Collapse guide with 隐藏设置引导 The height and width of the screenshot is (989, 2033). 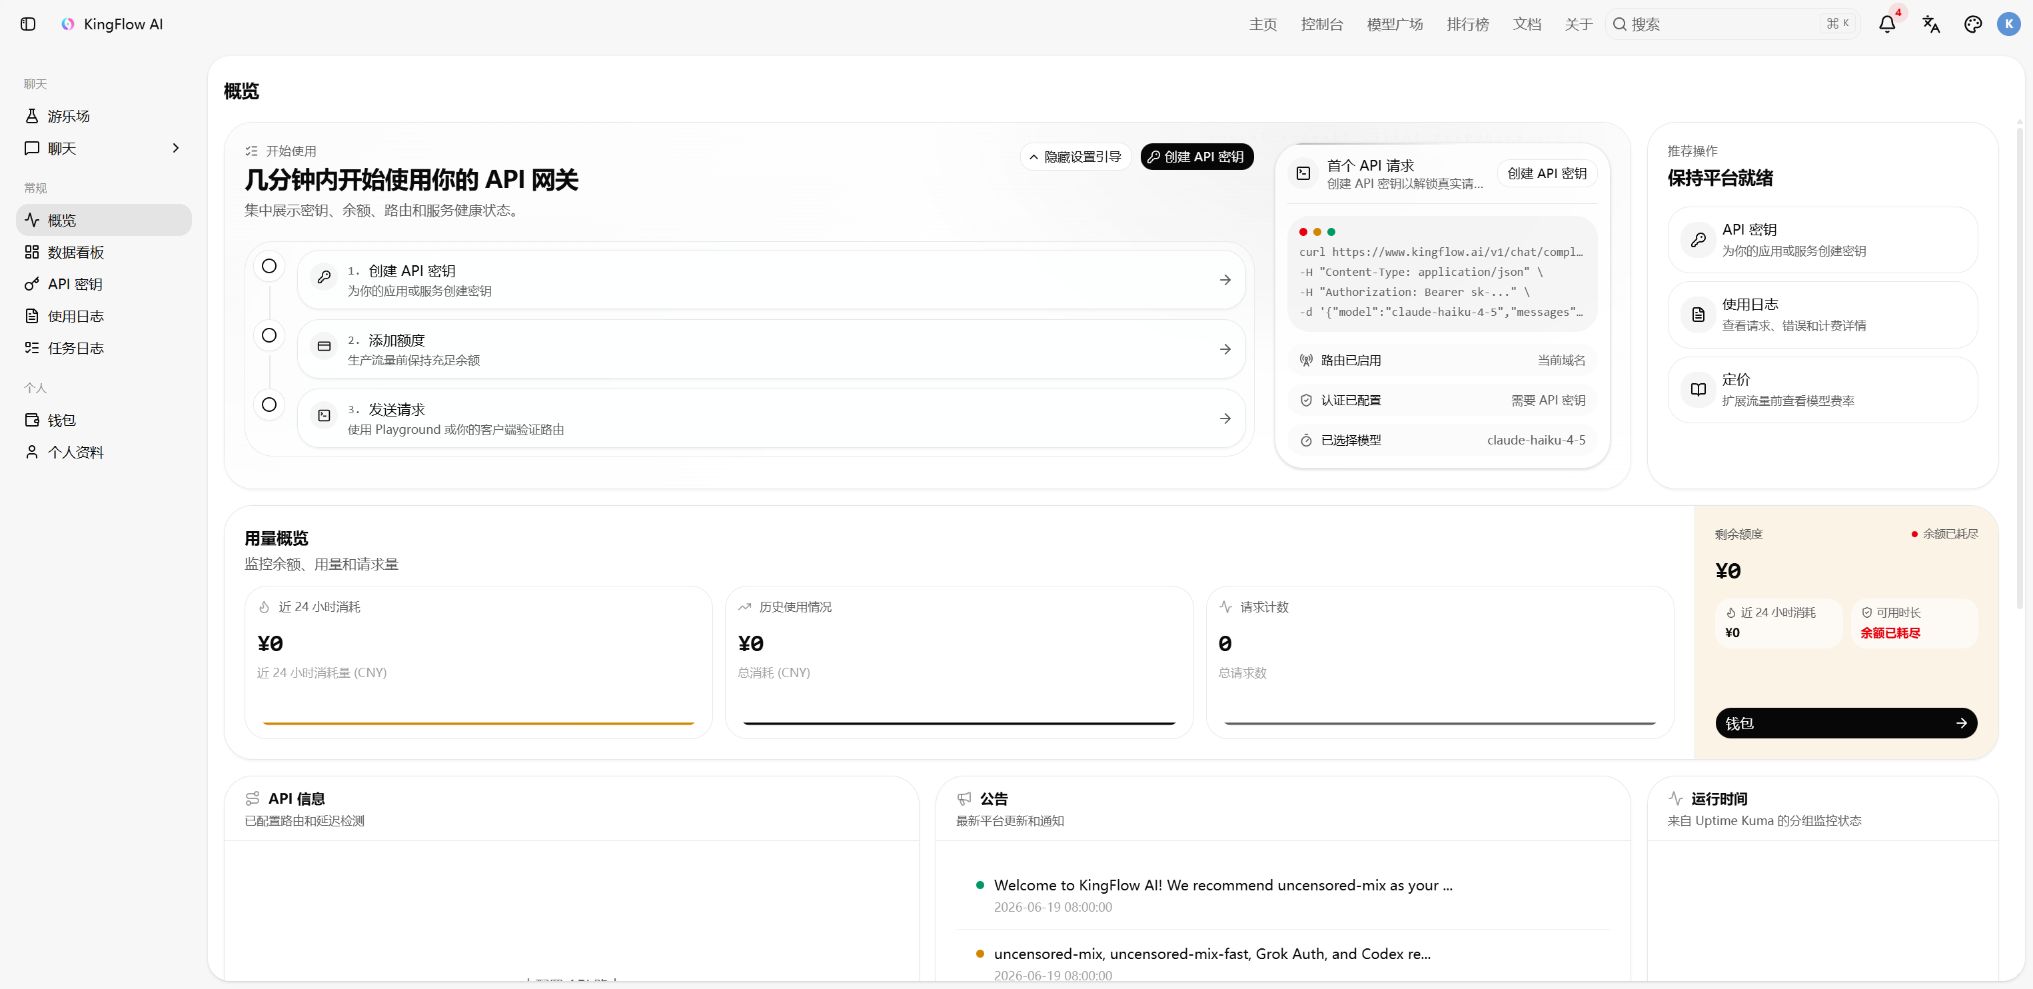[1075, 157]
